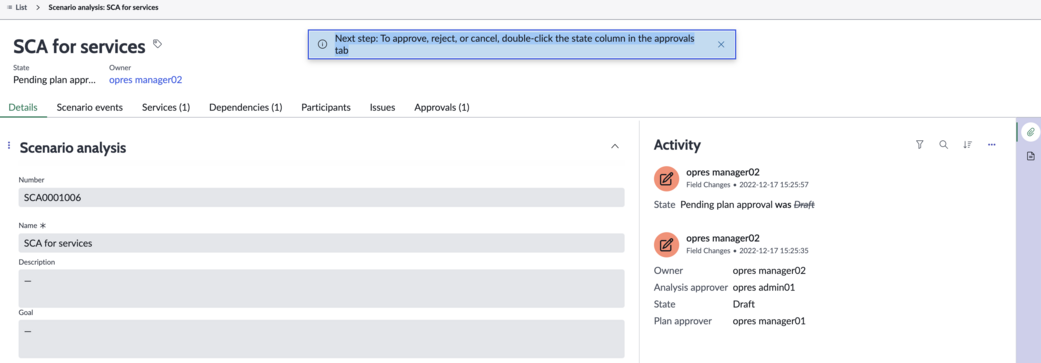
Task: Dismiss the Next step notification banner
Action: 721,44
